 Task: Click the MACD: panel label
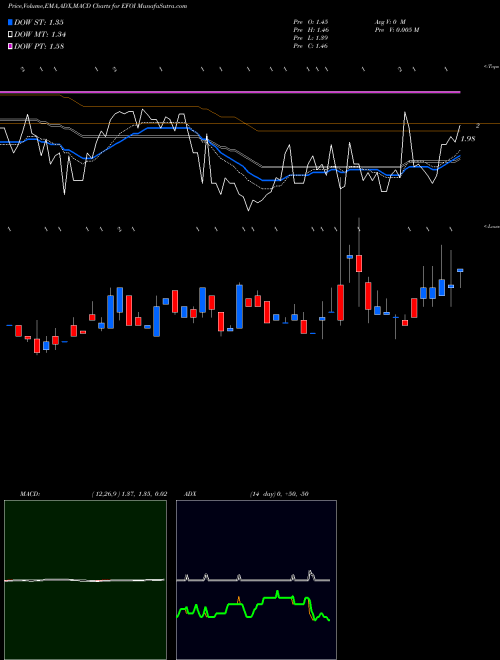(29, 494)
